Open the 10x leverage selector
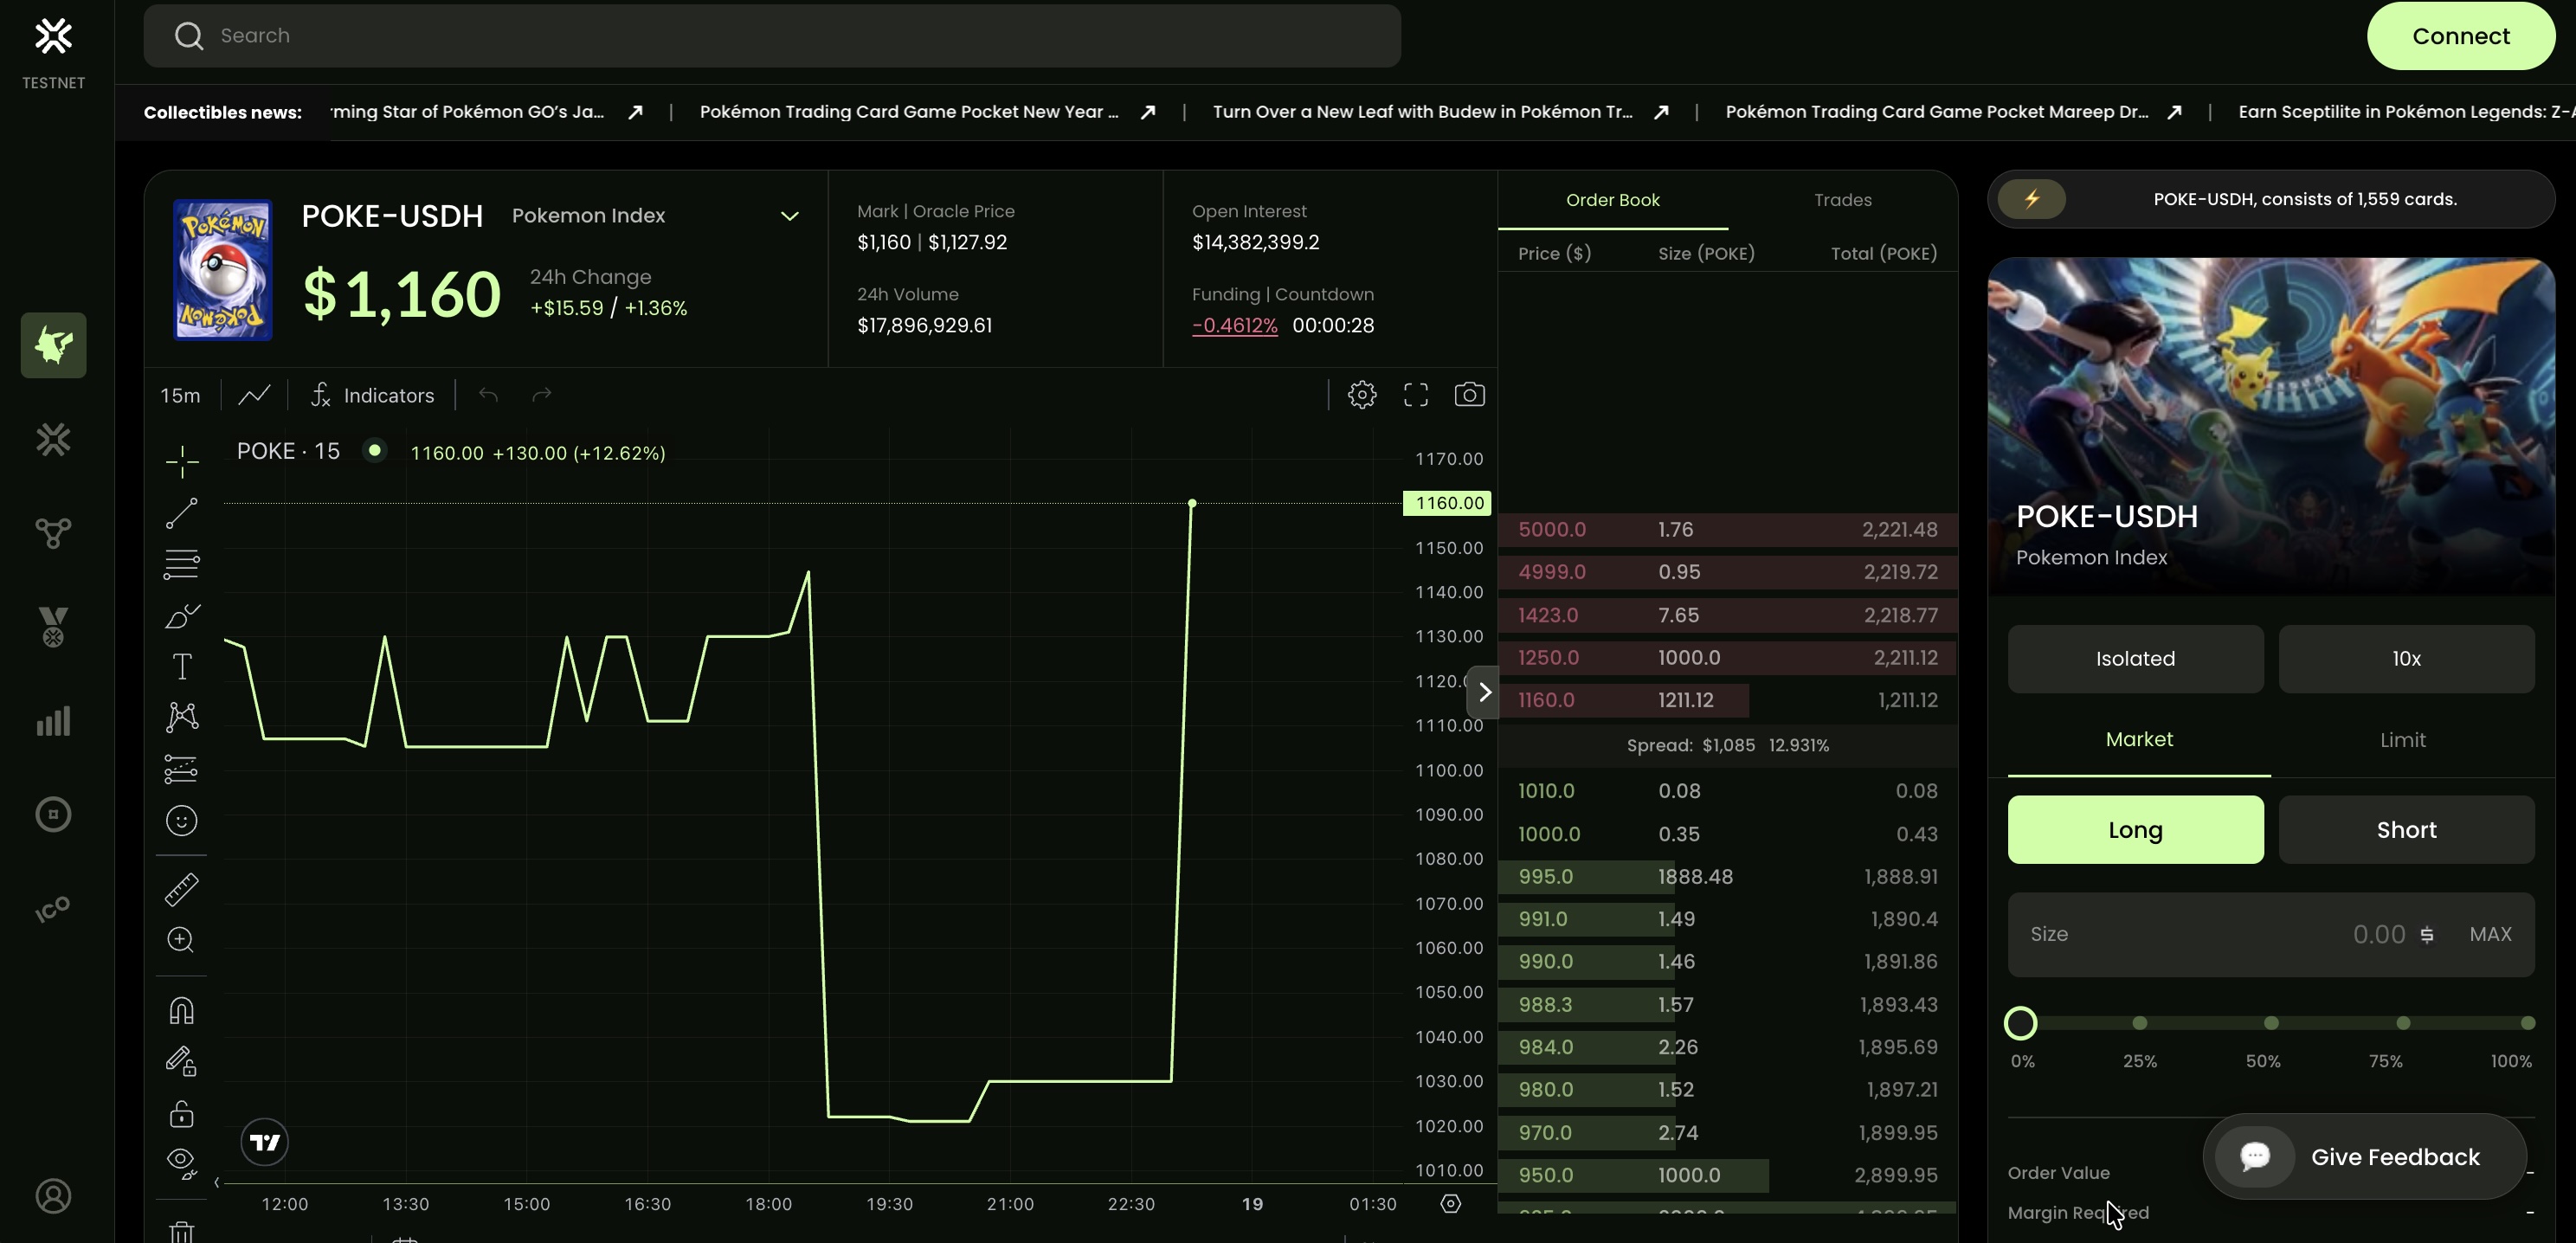This screenshot has height=1243, width=2576. (2405, 659)
